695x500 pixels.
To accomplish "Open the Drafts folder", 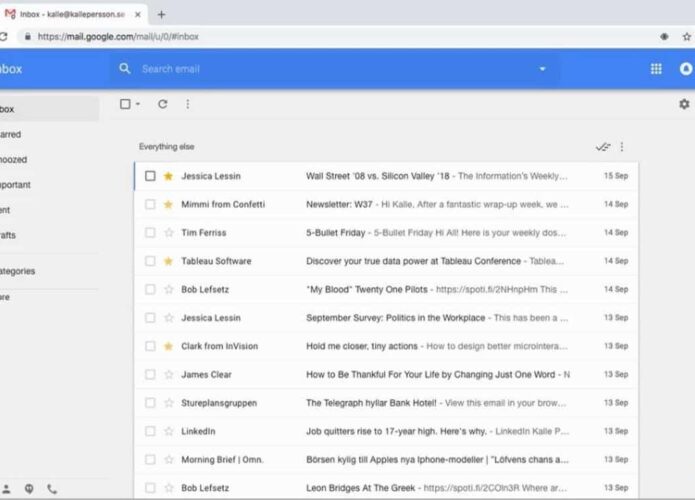I will point(8,235).
